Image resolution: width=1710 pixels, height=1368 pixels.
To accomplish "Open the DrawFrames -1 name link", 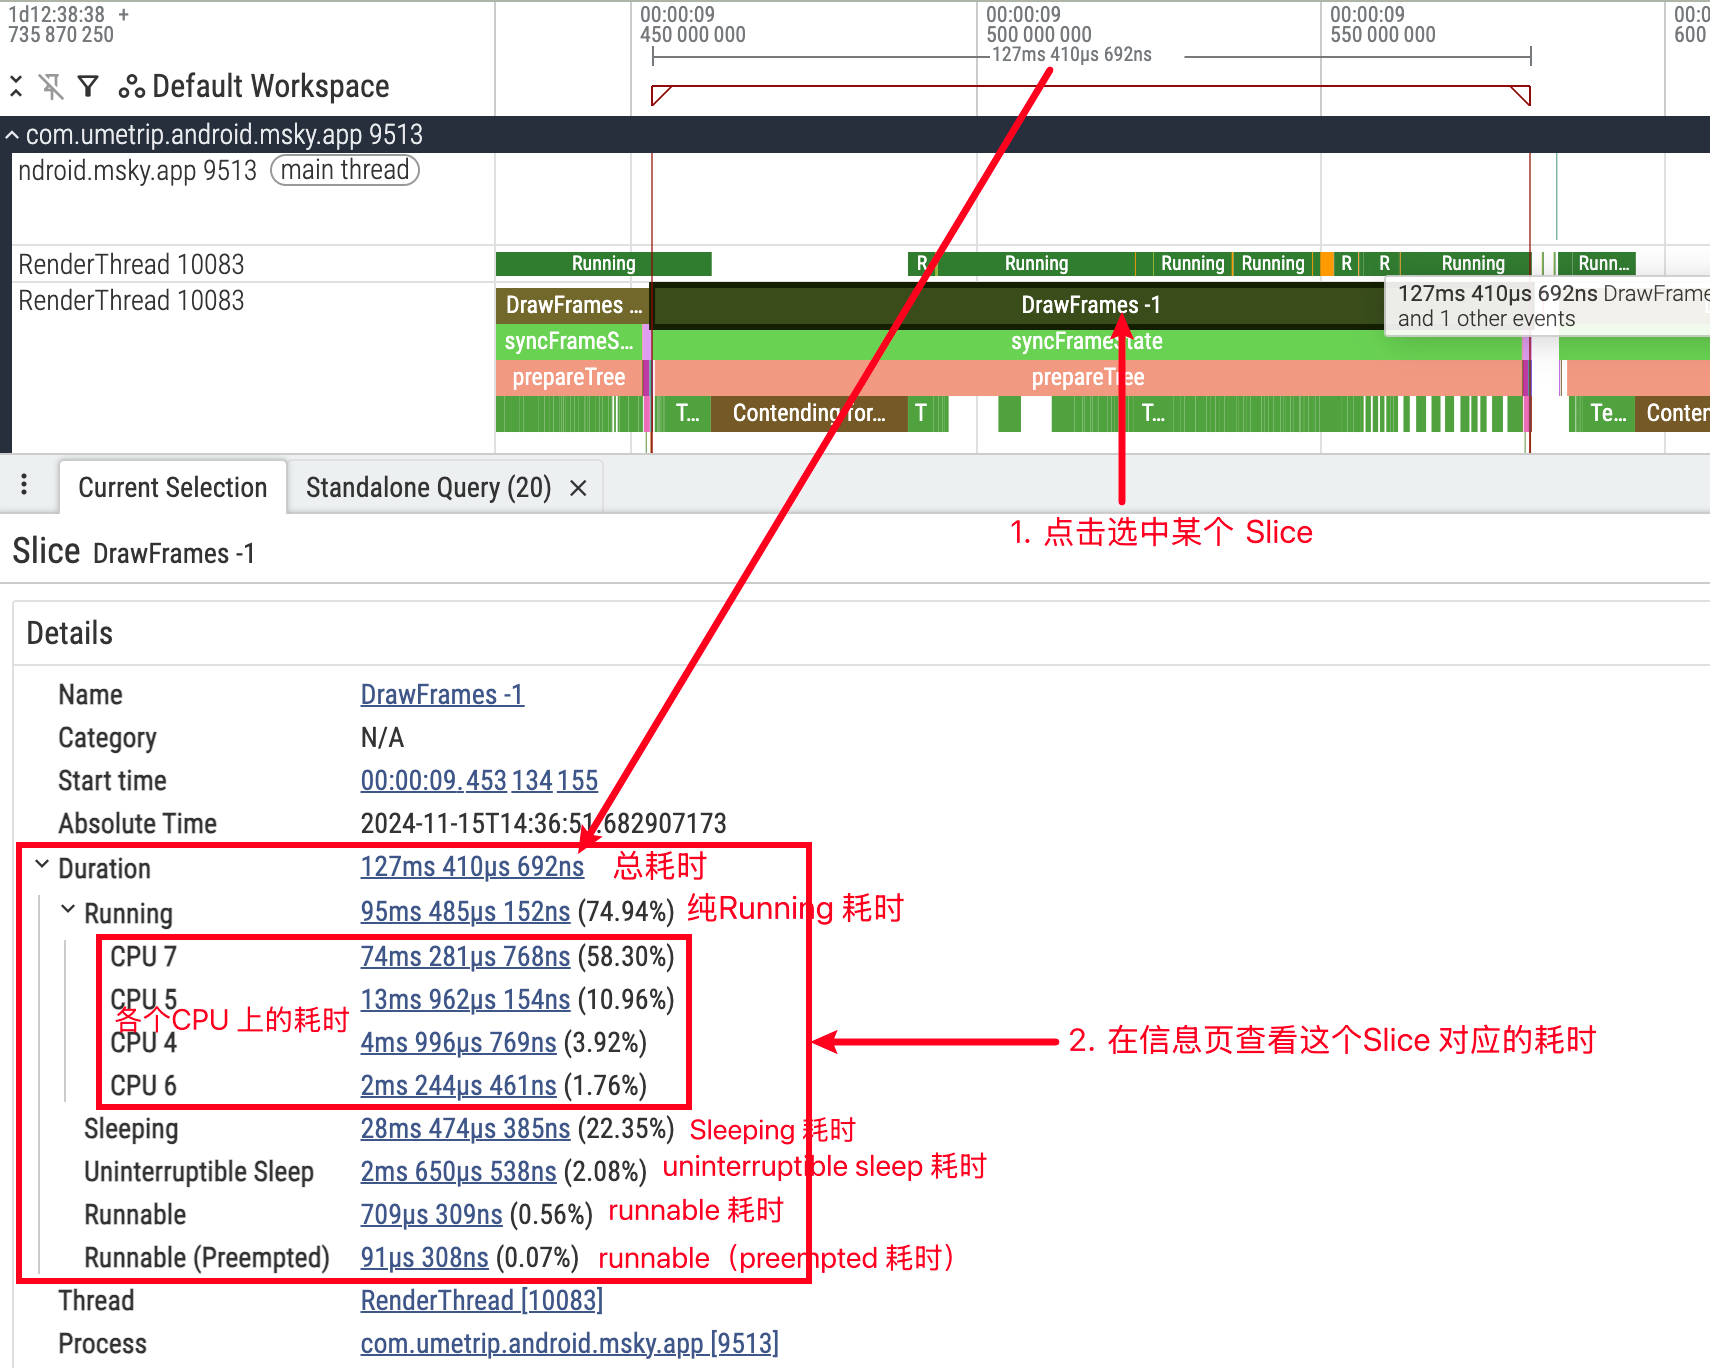I will click(441, 694).
